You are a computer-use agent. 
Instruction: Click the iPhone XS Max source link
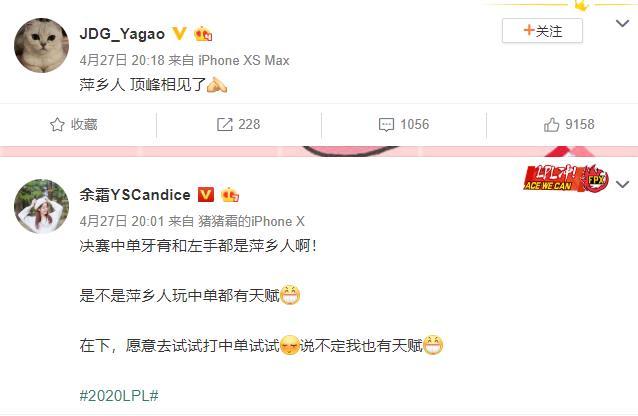point(244,60)
